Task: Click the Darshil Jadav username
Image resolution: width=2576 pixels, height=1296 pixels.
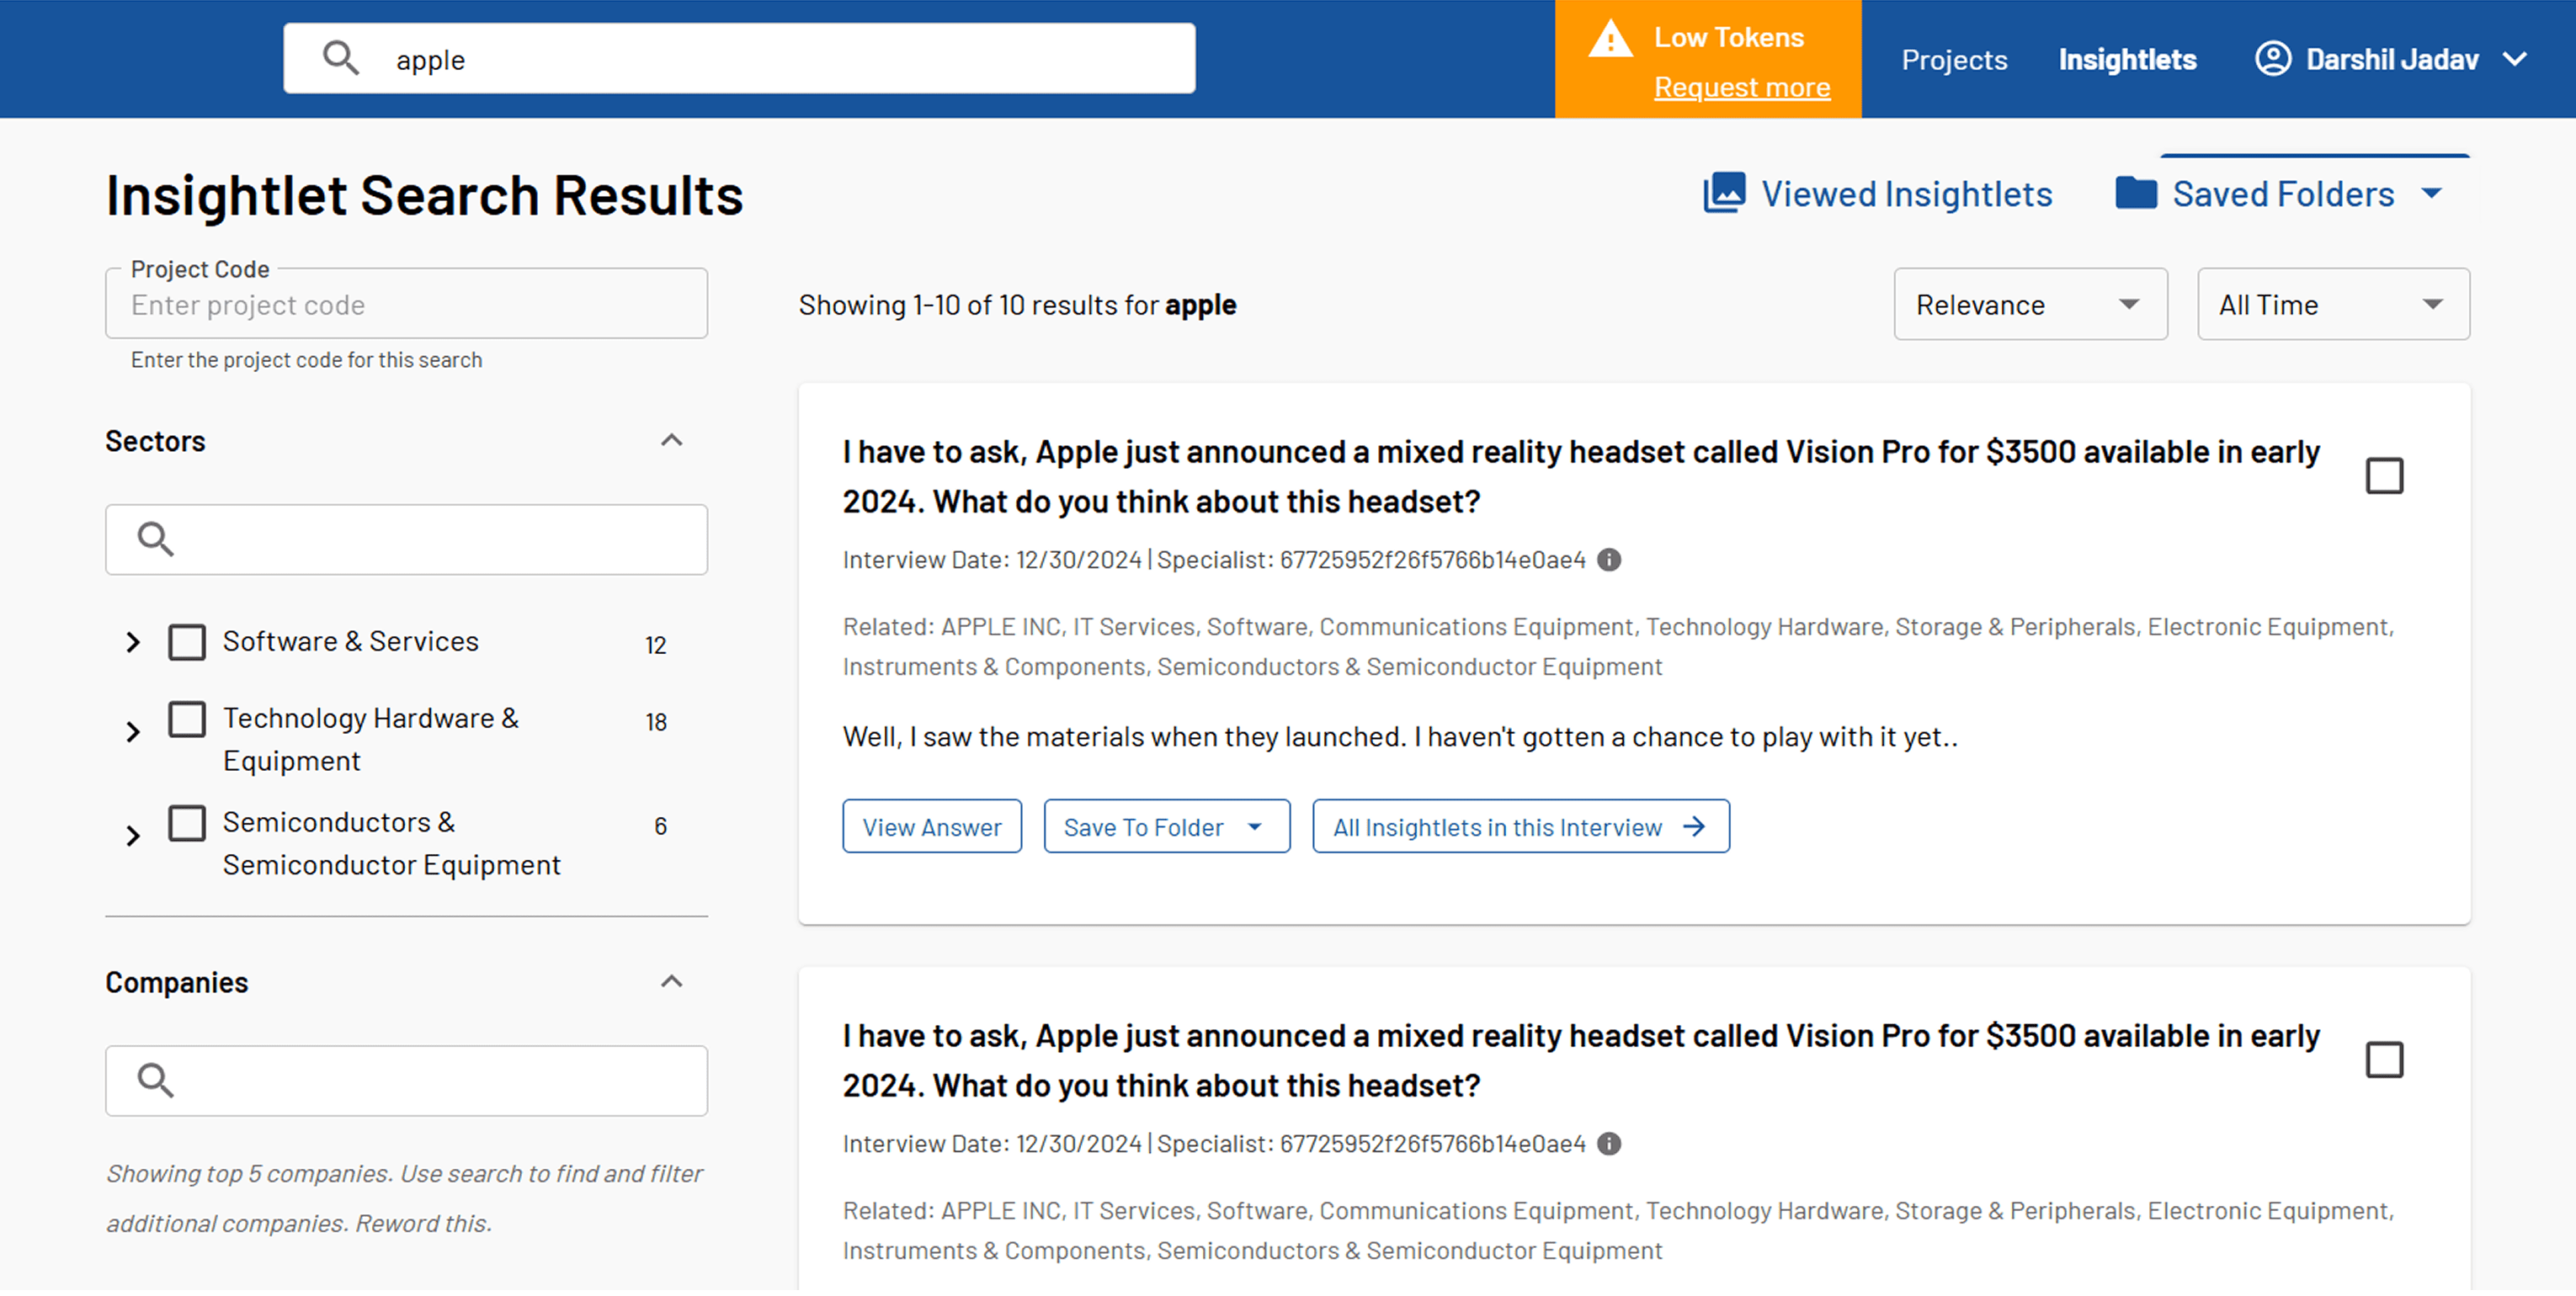Action: pos(2392,60)
